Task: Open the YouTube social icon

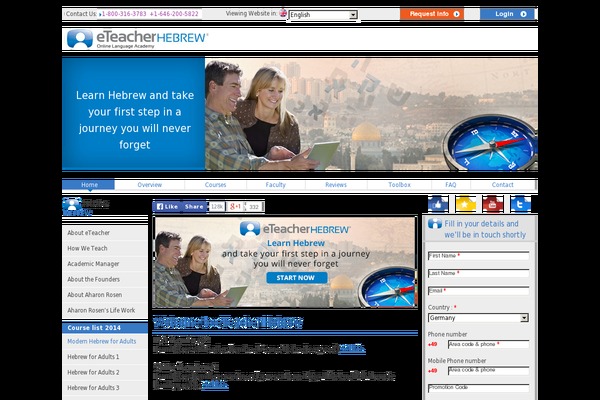Action: [x=493, y=204]
